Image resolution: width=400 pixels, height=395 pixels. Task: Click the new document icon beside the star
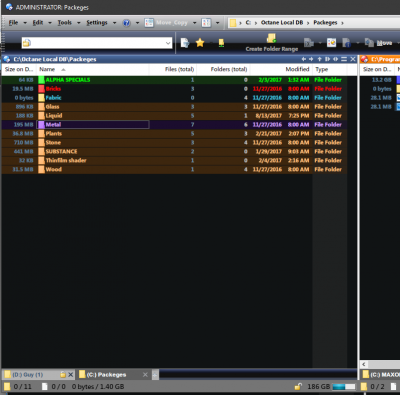point(185,43)
